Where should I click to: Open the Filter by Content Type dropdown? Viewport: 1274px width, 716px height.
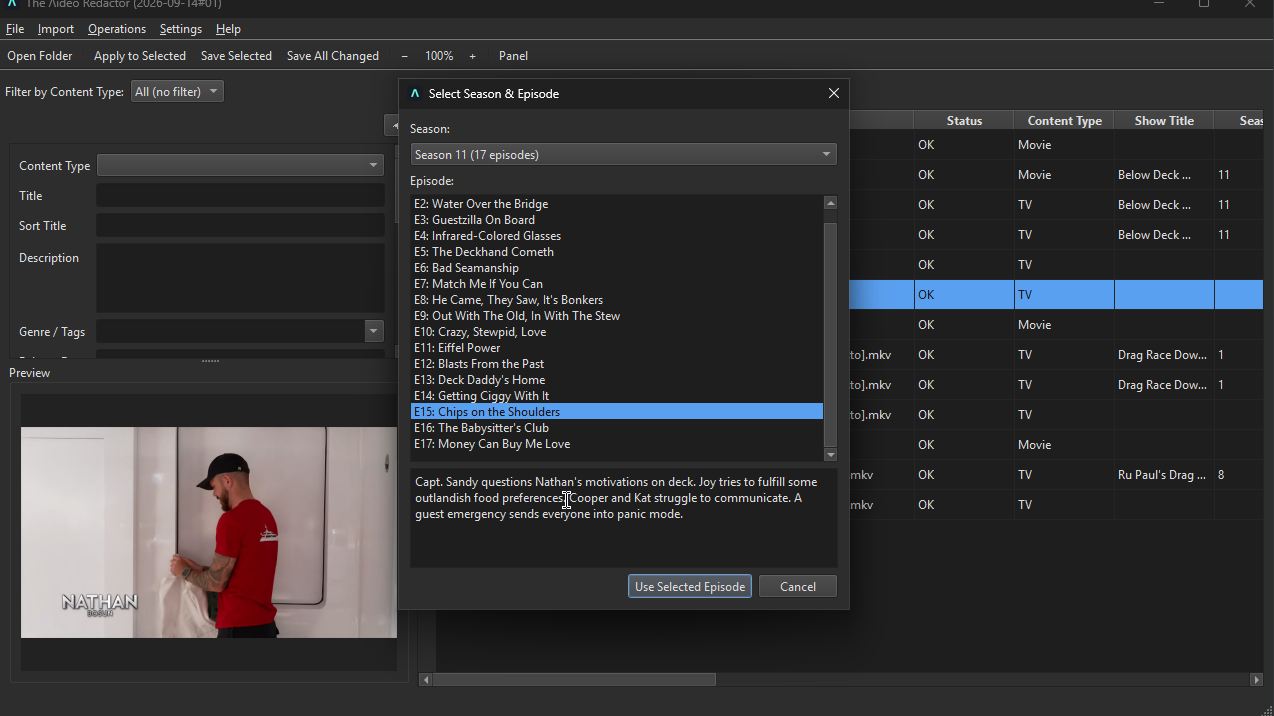pos(177,92)
